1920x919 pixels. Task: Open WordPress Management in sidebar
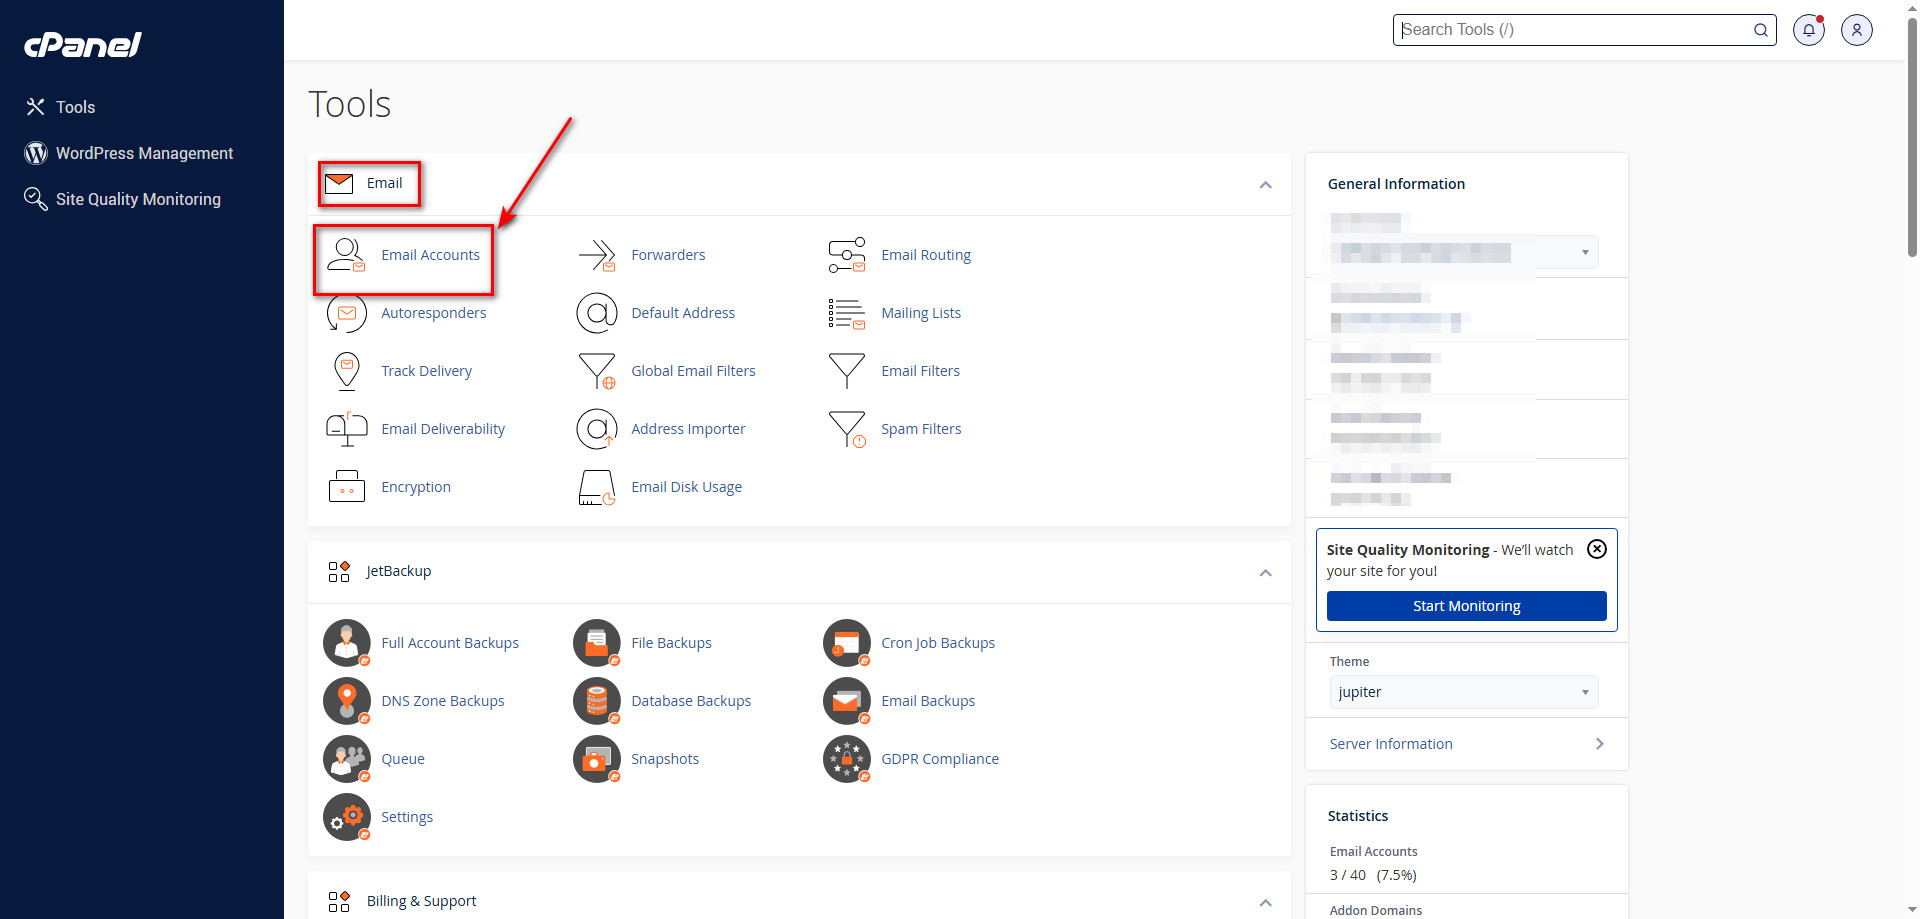coord(144,153)
